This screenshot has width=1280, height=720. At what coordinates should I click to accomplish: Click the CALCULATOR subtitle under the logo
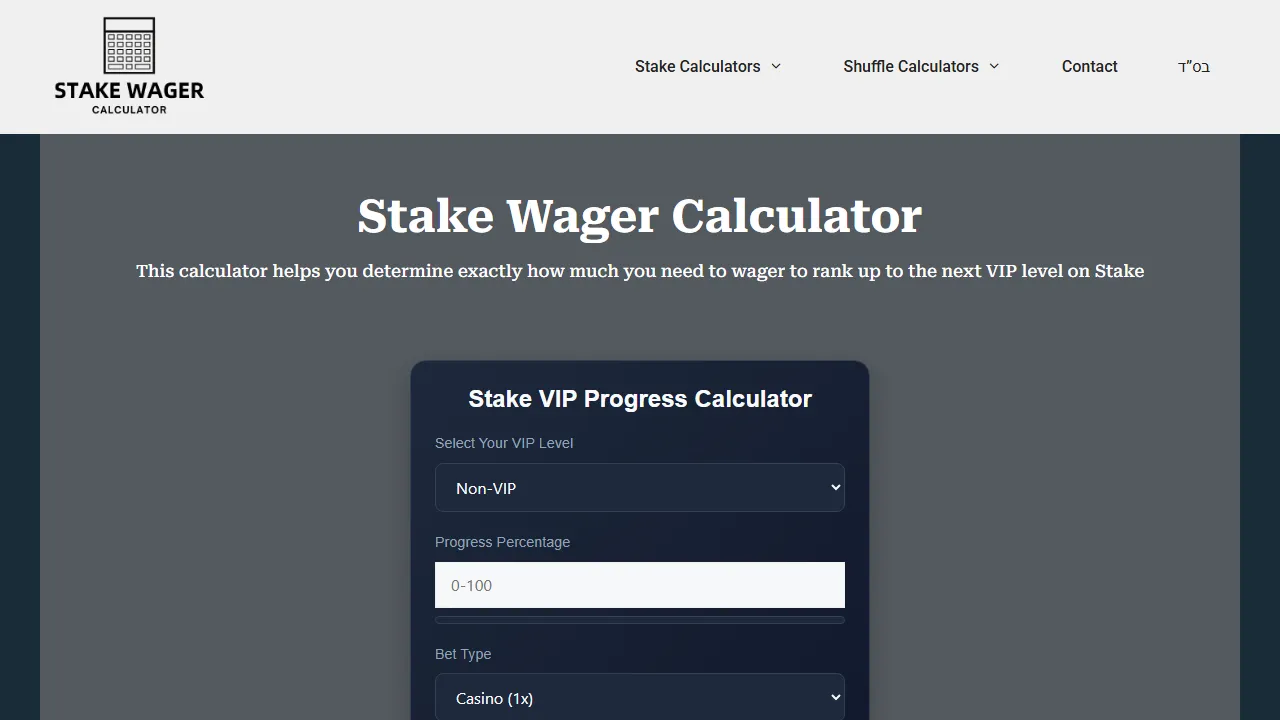[x=129, y=110]
